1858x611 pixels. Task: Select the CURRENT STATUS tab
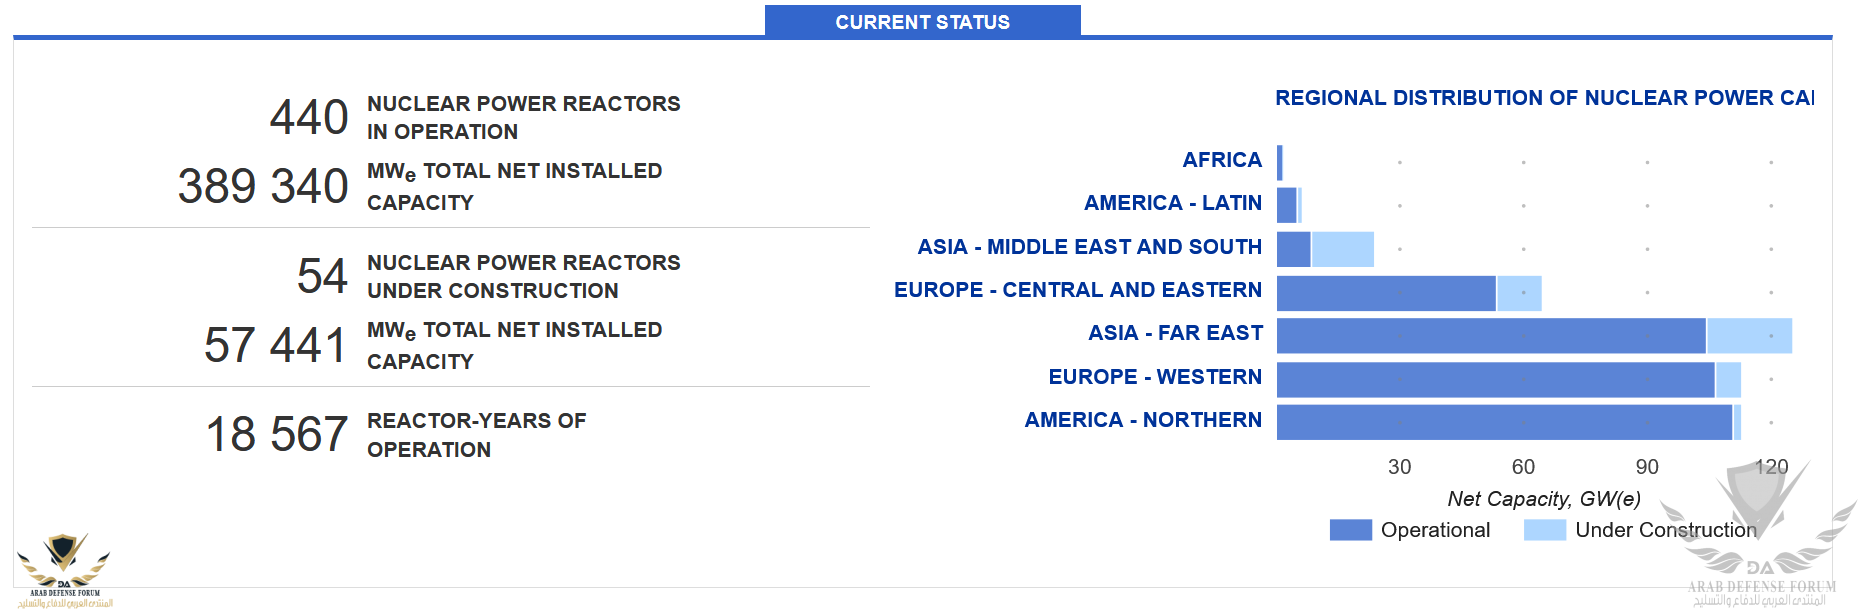(922, 22)
